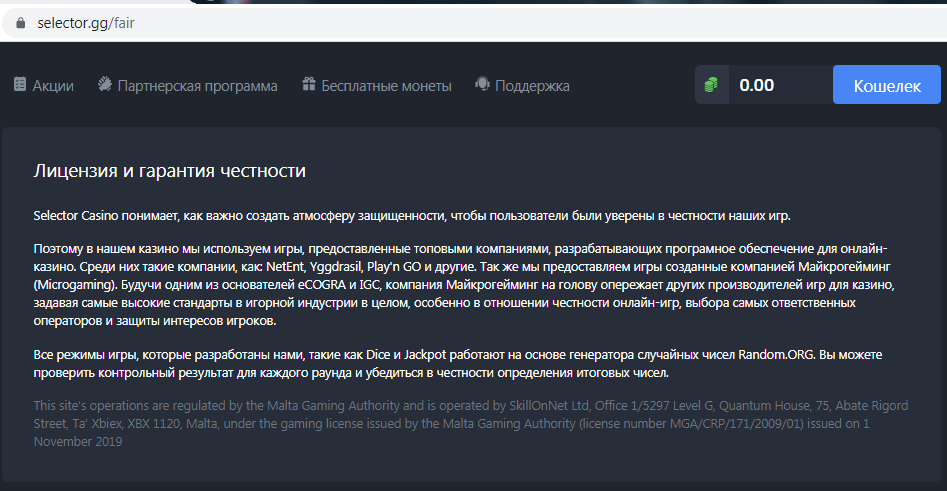Click the 0.00 balance amount

click(757, 86)
